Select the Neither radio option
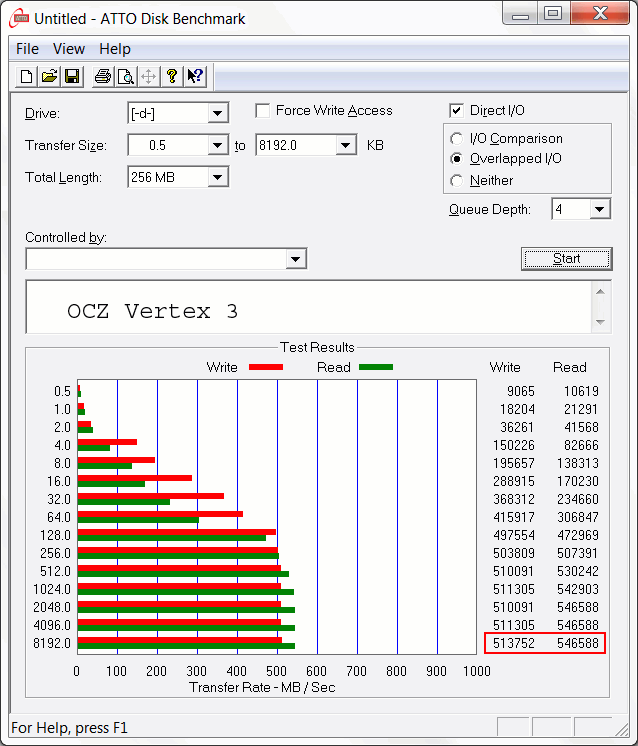The image size is (638, 746). click(457, 181)
